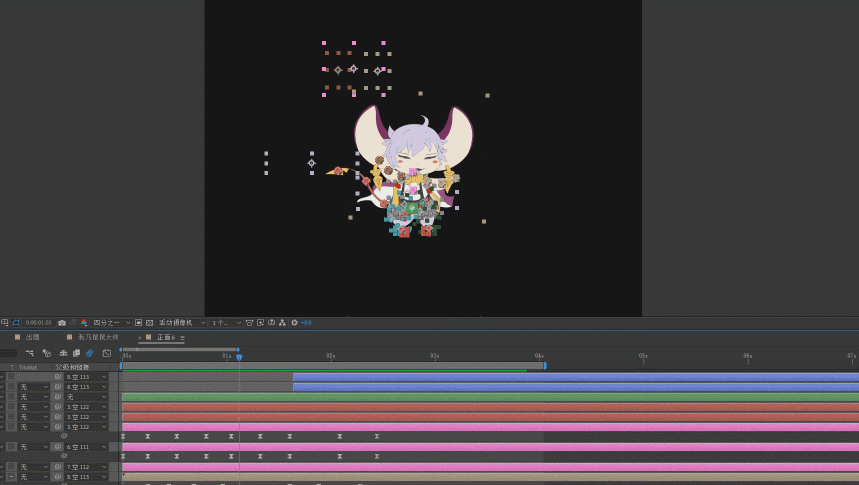859x485 pixels.
Task: Click the +0.0 exposure value
Action: [306, 323]
